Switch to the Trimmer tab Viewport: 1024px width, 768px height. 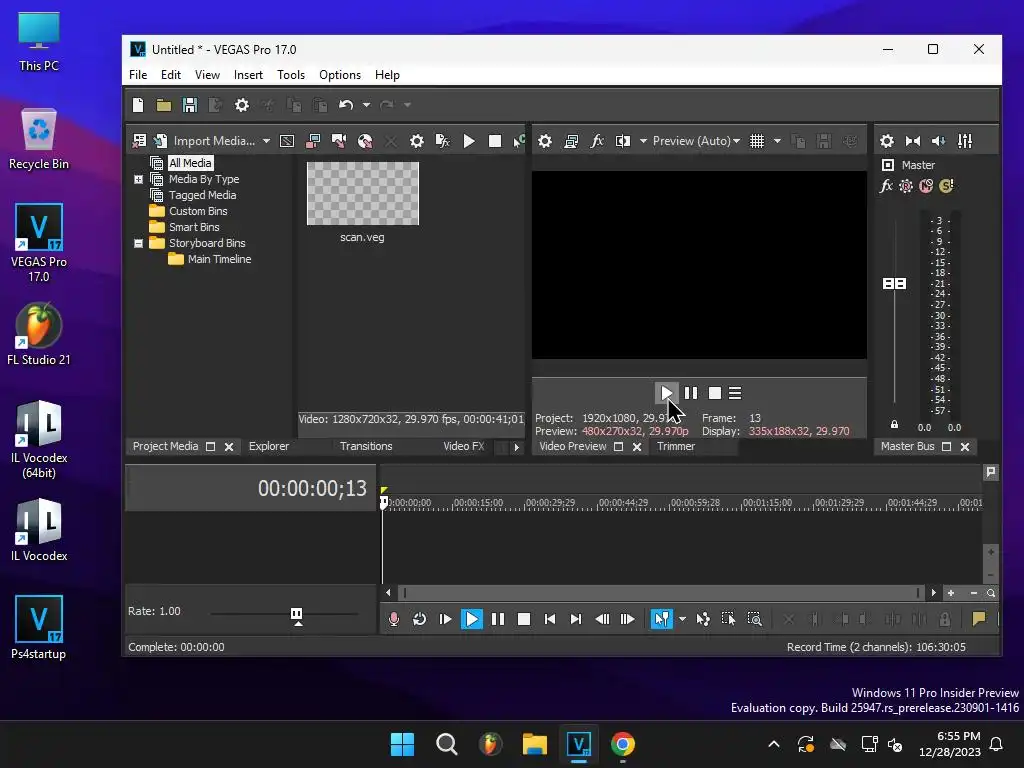[676, 446]
